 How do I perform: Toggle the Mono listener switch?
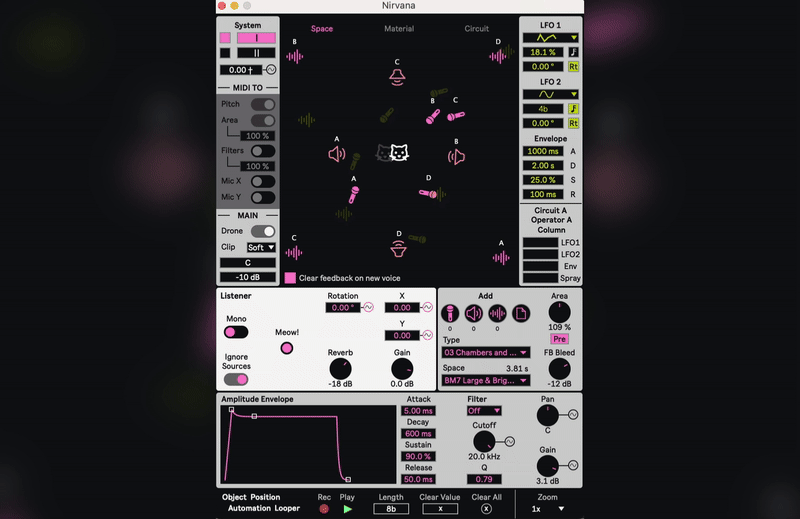tap(236, 332)
